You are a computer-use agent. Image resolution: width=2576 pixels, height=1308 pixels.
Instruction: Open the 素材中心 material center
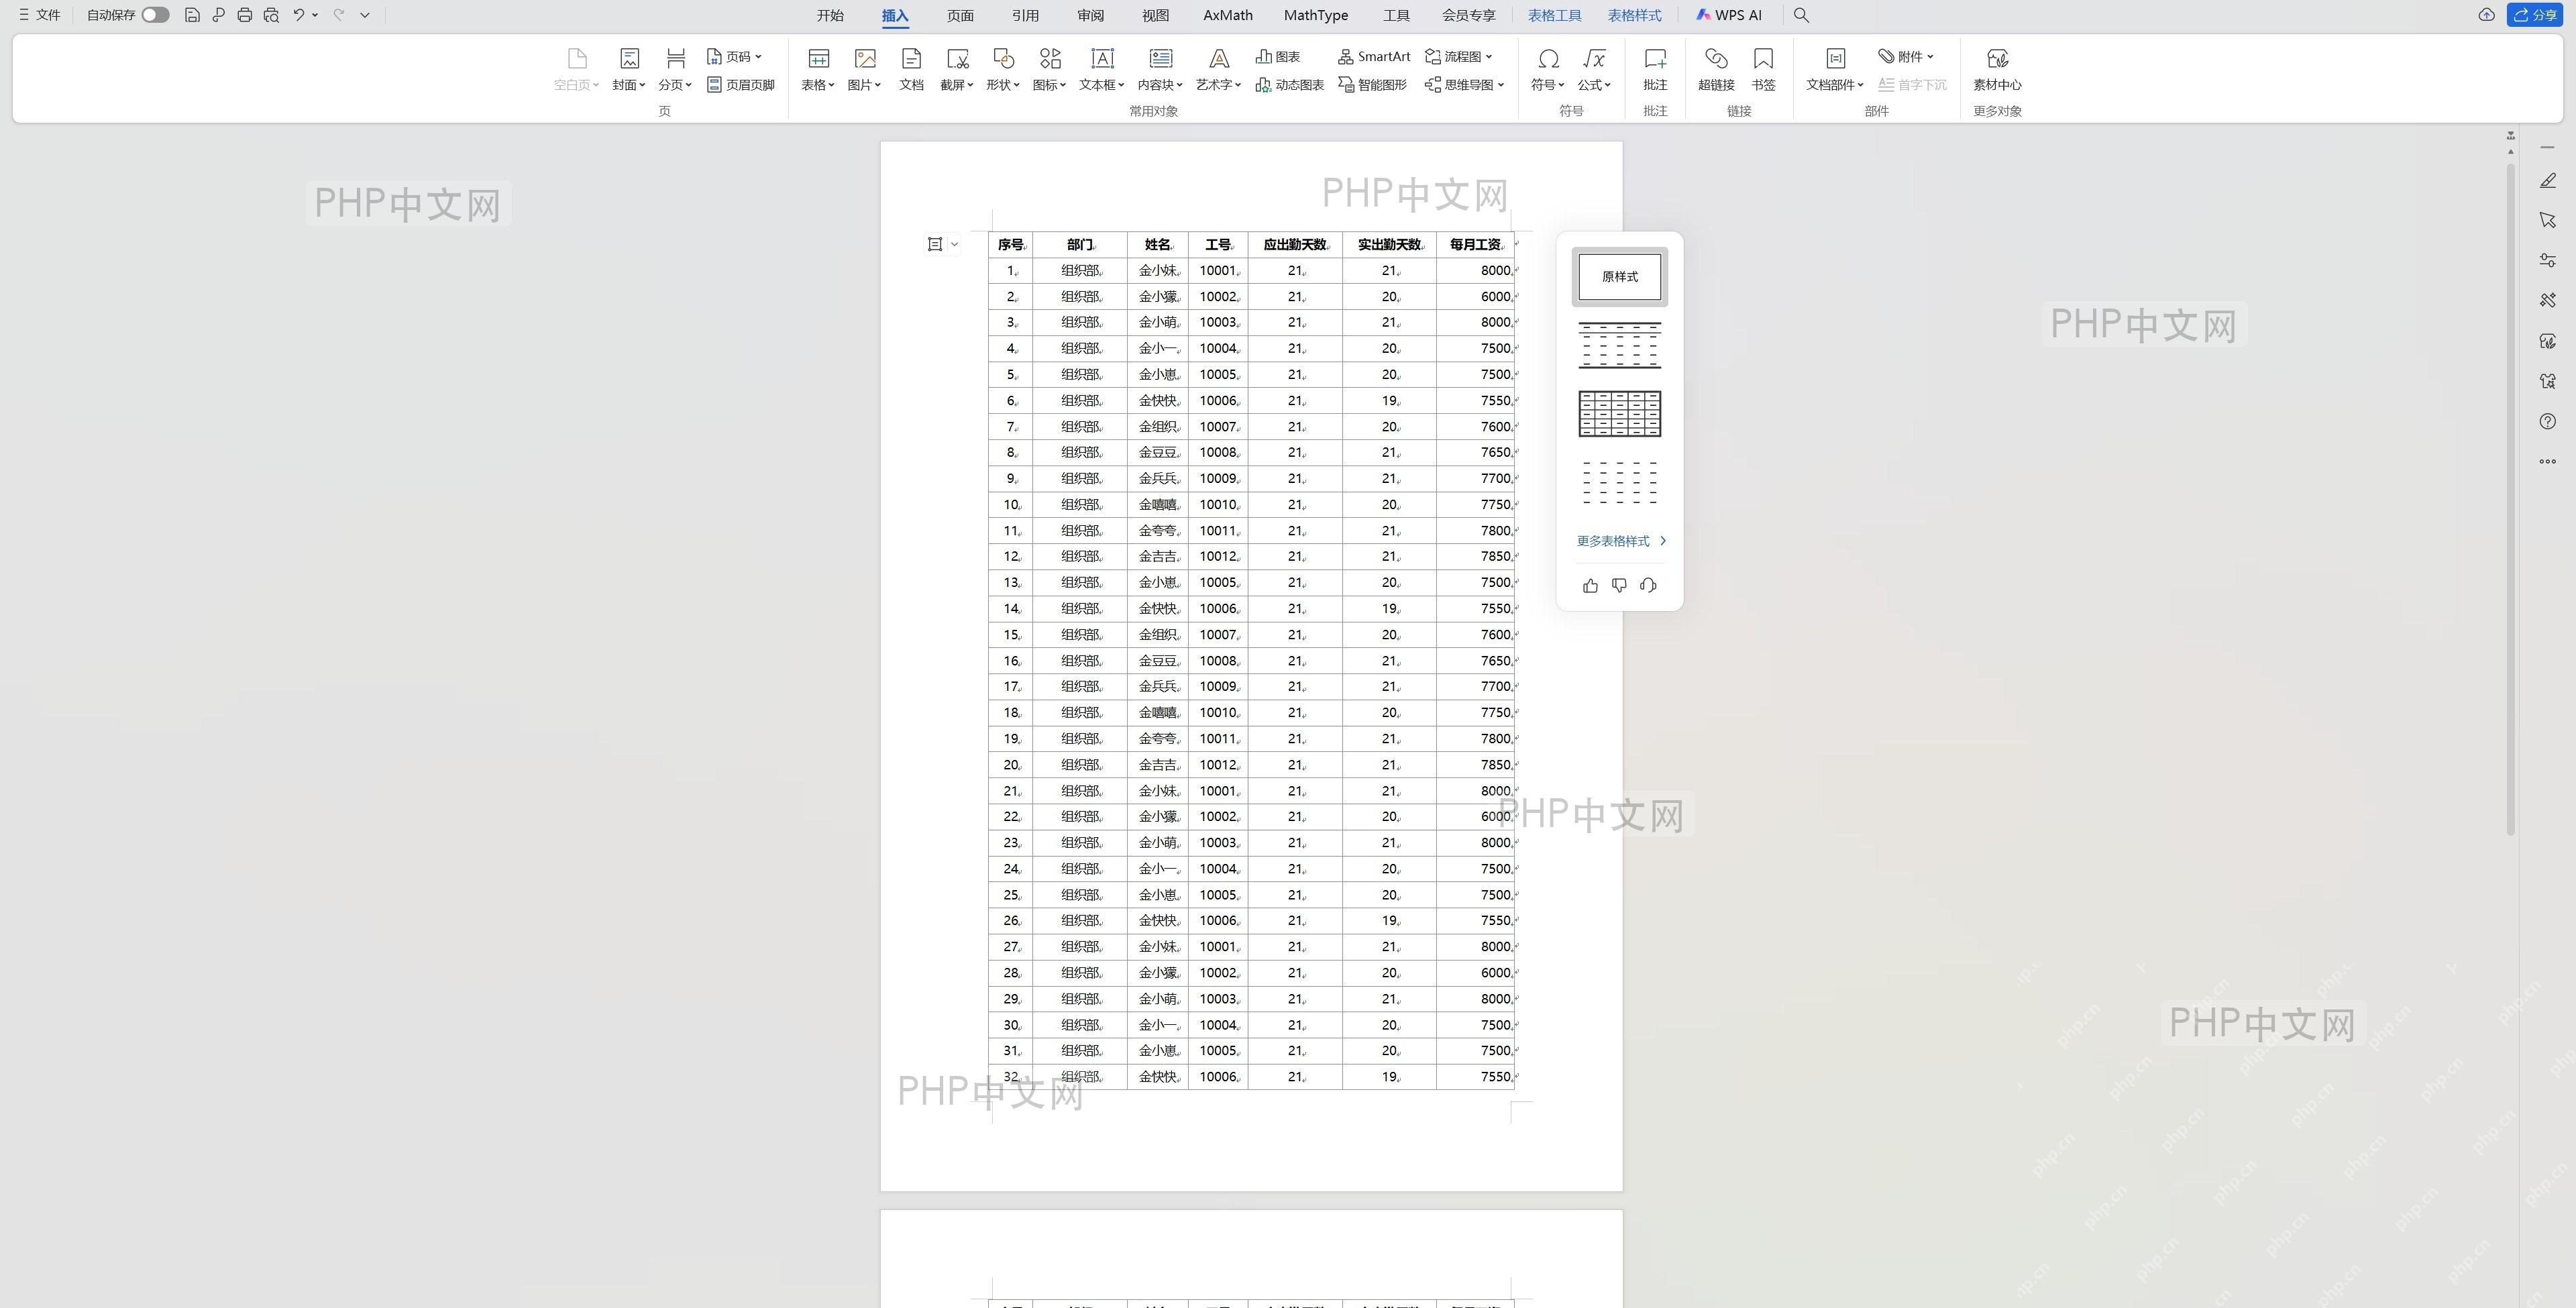1997,69
